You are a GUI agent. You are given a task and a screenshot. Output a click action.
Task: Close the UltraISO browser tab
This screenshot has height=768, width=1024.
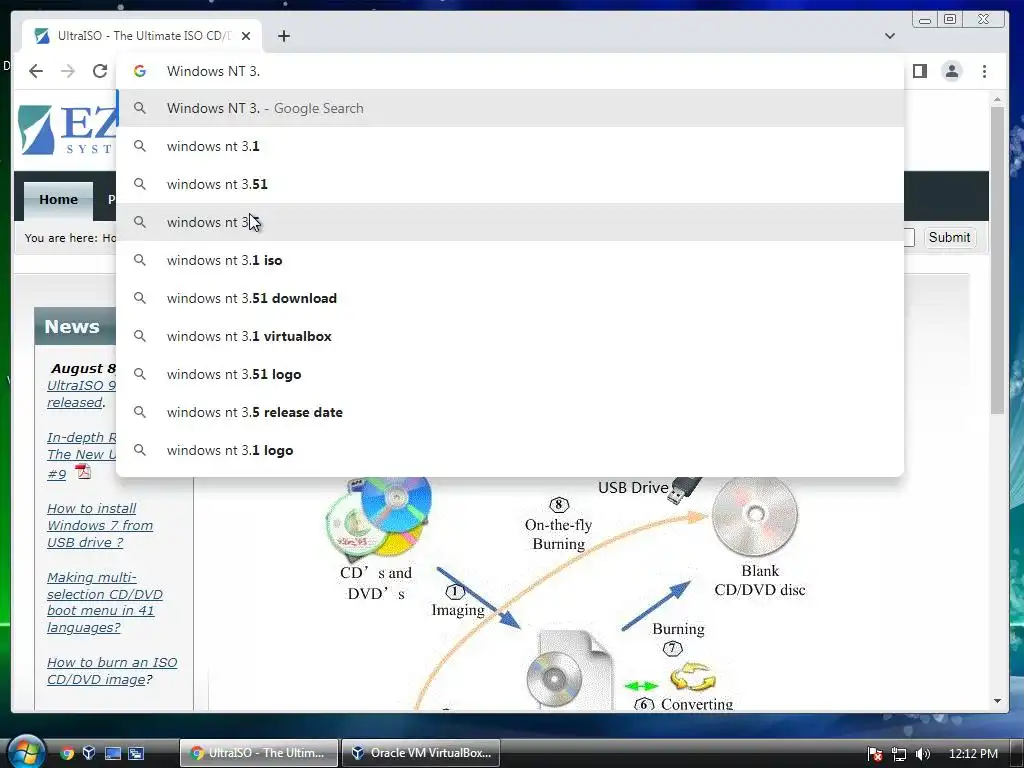(246, 36)
